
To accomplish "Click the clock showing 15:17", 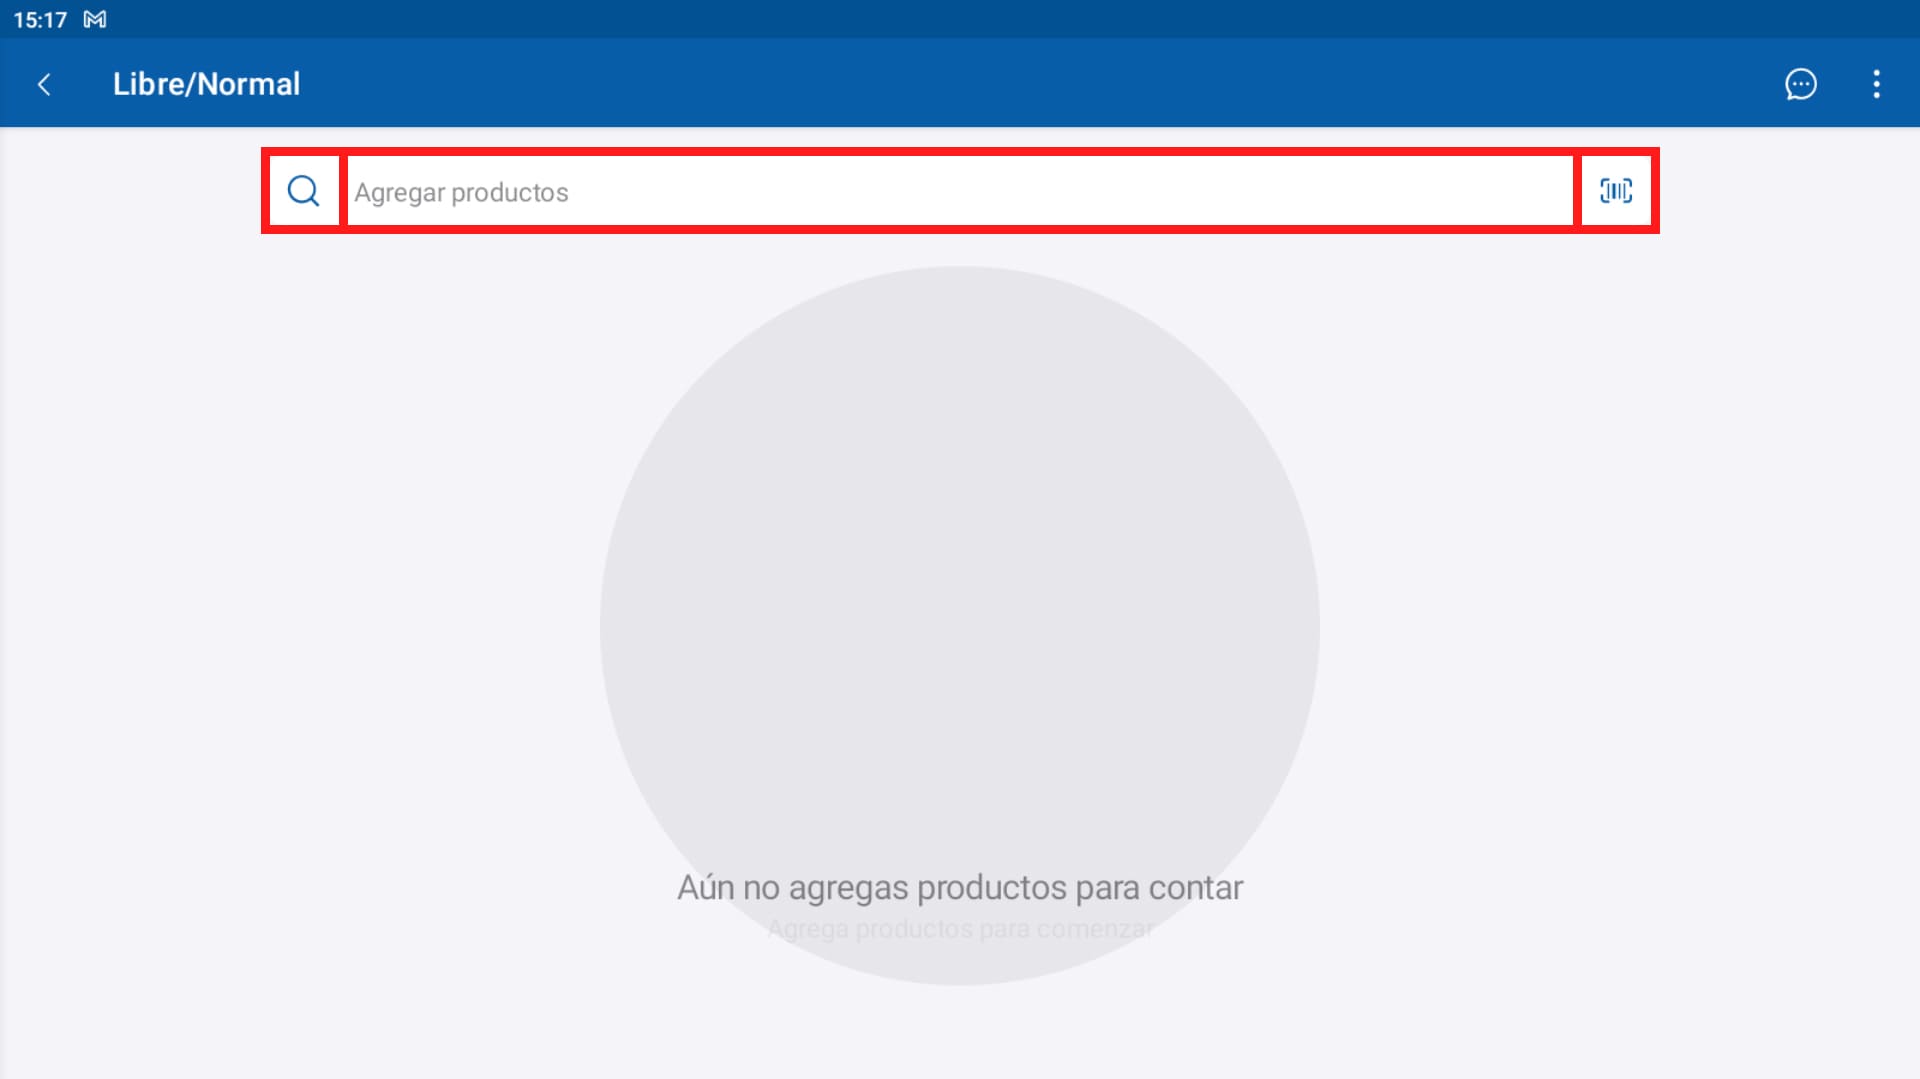I will pos(42,18).
